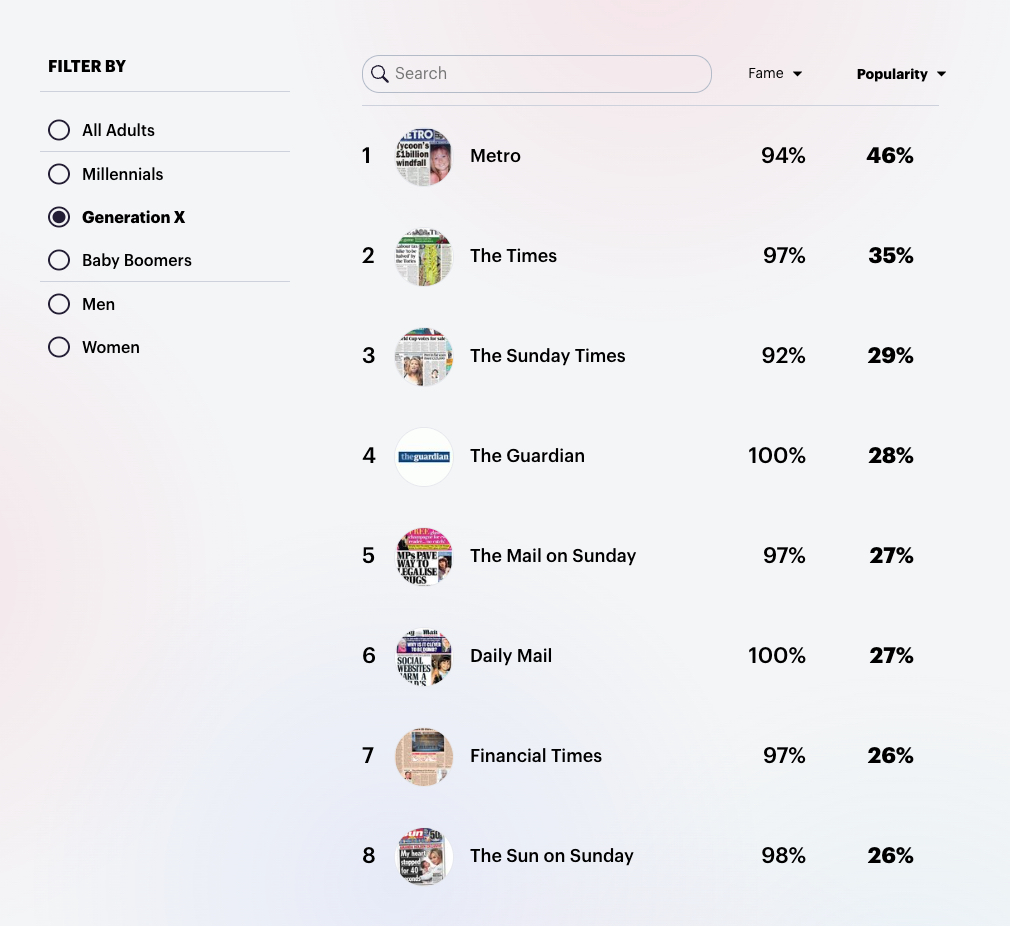Select The Mail on Sunday thumbnail
This screenshot has height=926, width=1010.
pos(424,557)
